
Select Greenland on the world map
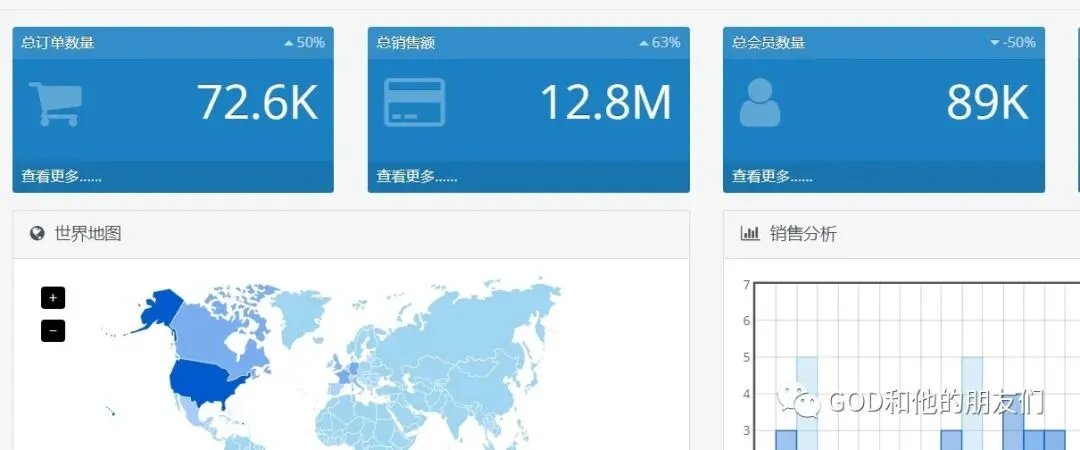[x=300, y=316]
